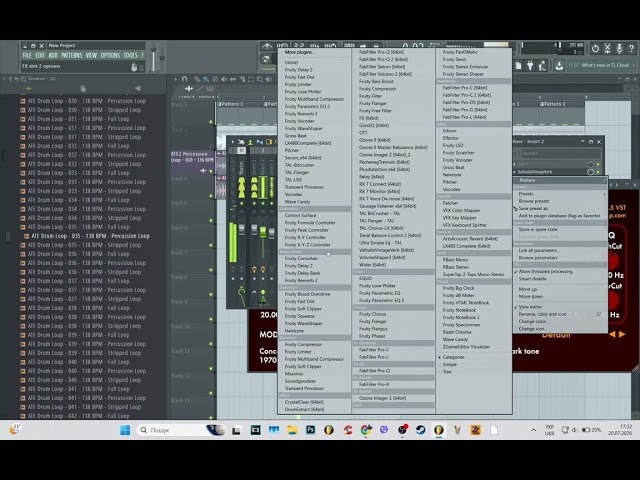
Task: Open the PATTERNS menu
Action: coord(72,55)
